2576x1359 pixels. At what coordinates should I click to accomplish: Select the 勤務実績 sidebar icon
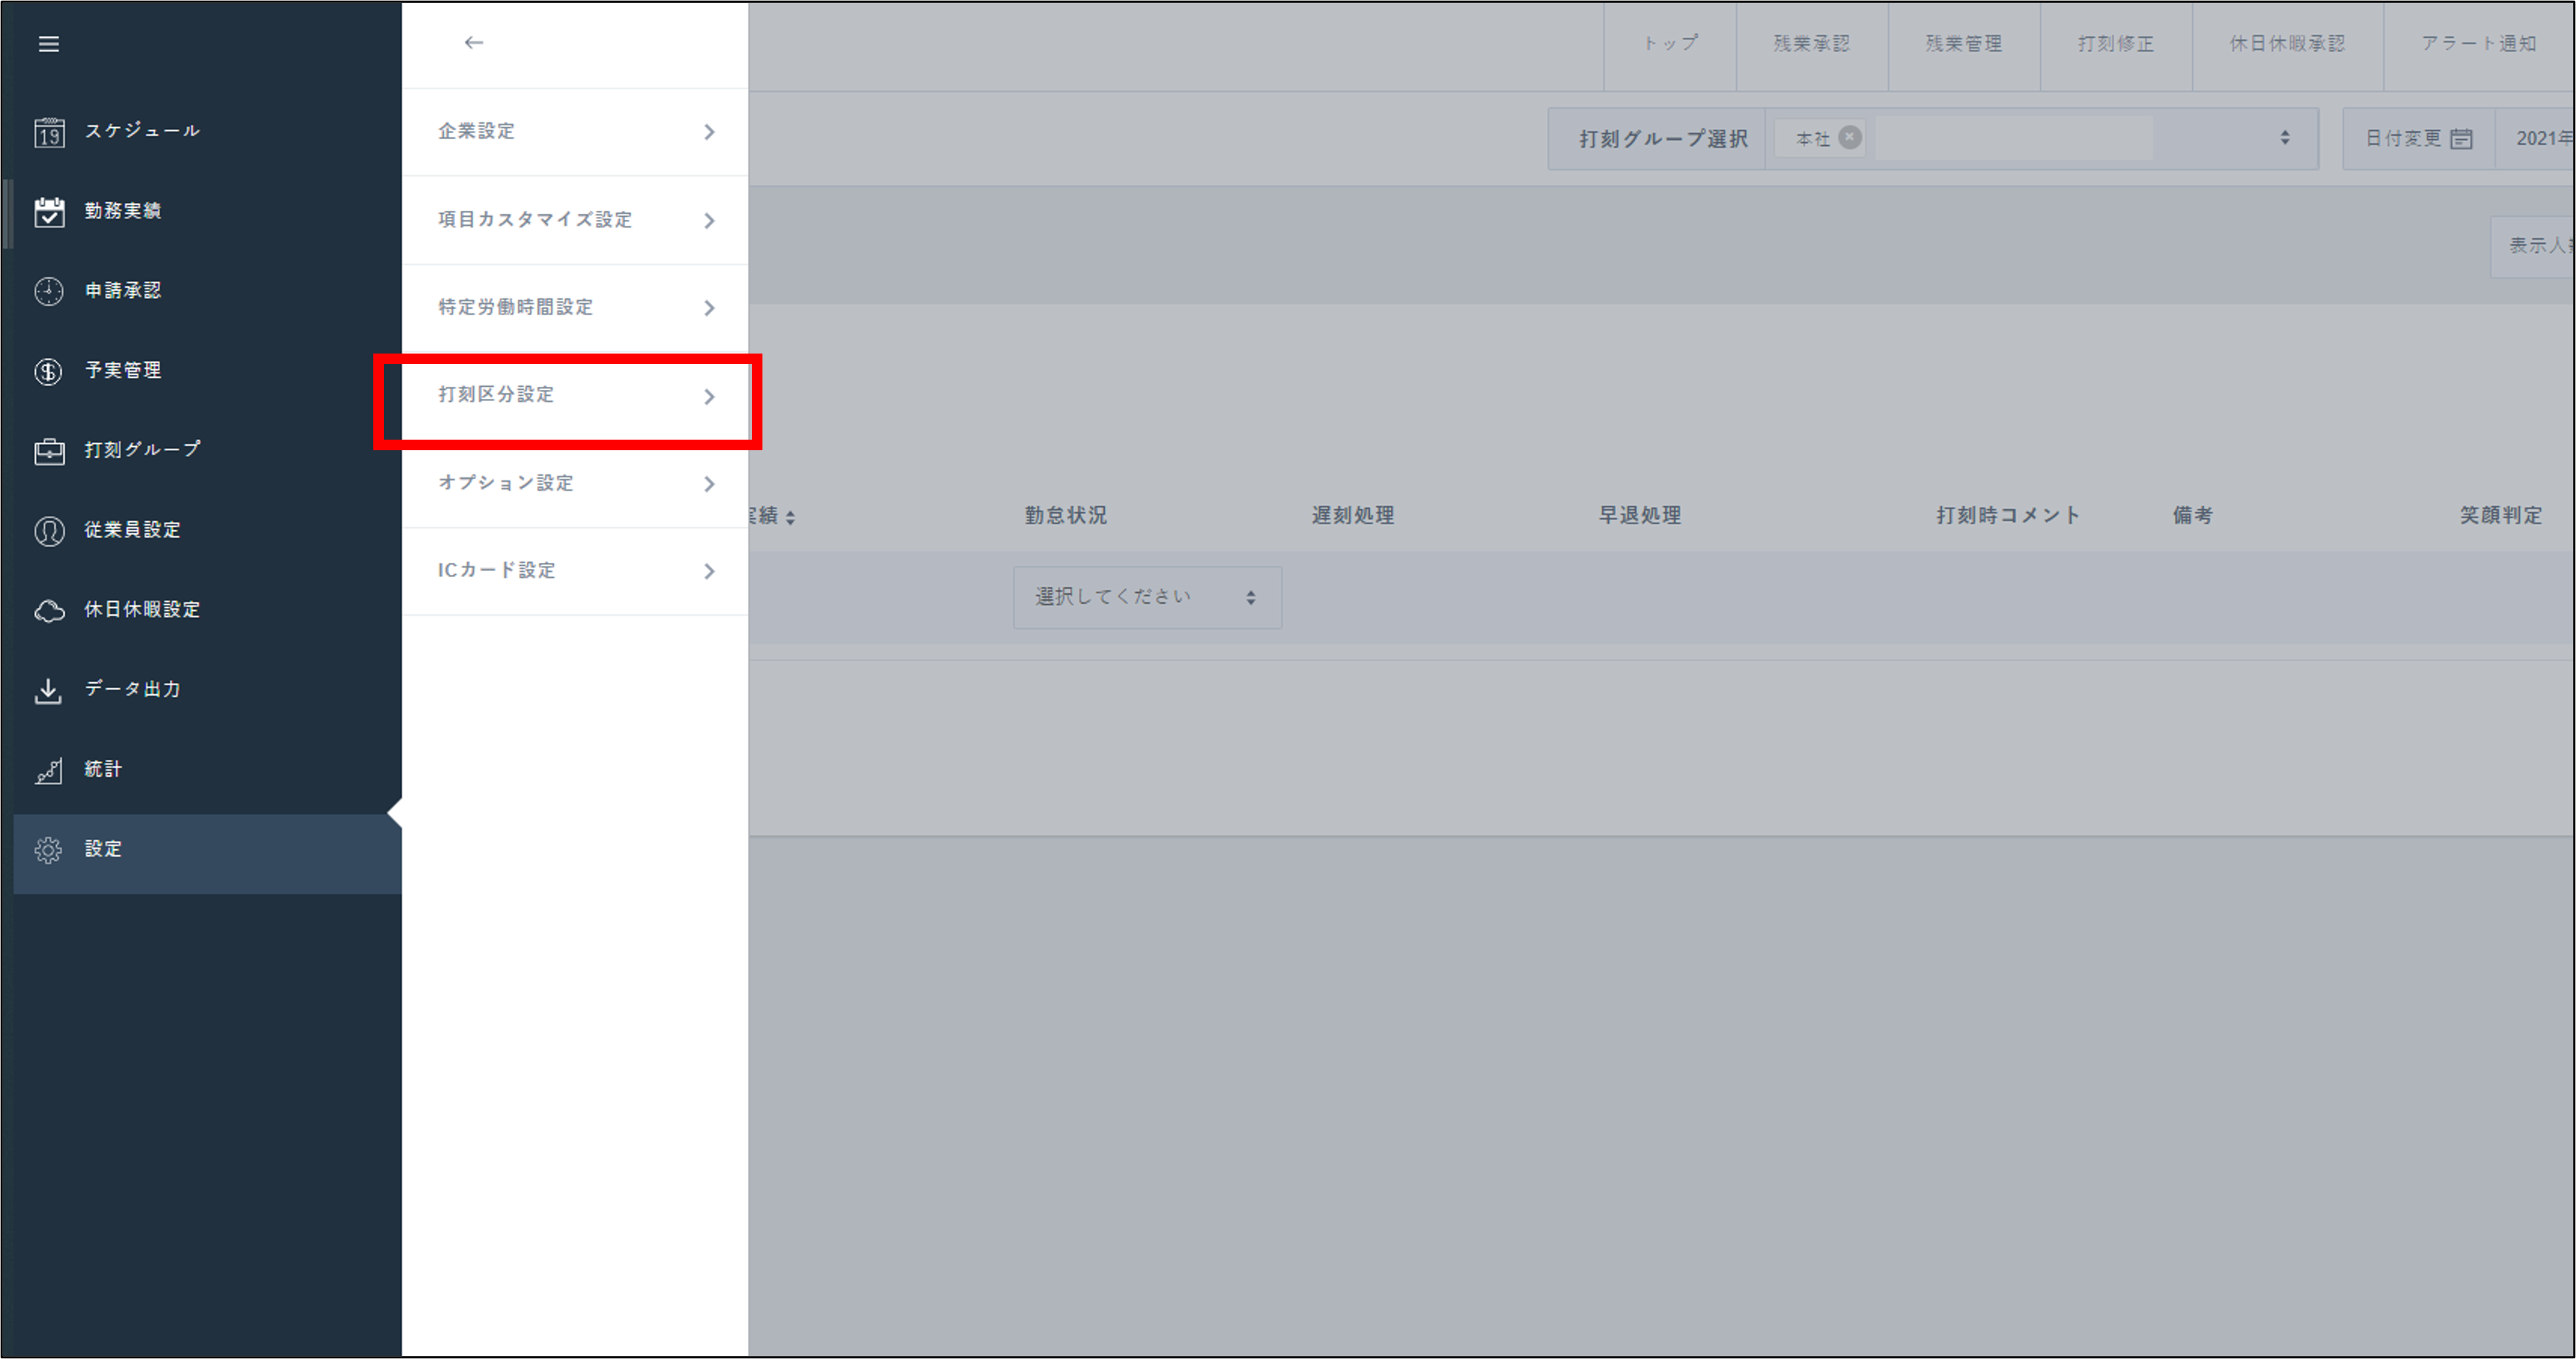[49, 211]
